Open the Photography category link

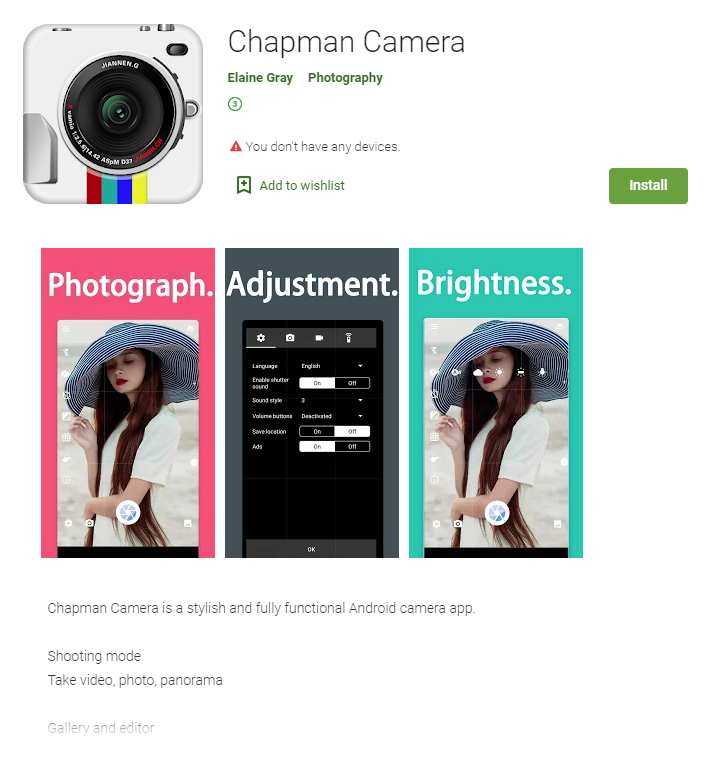pos(345,77)
